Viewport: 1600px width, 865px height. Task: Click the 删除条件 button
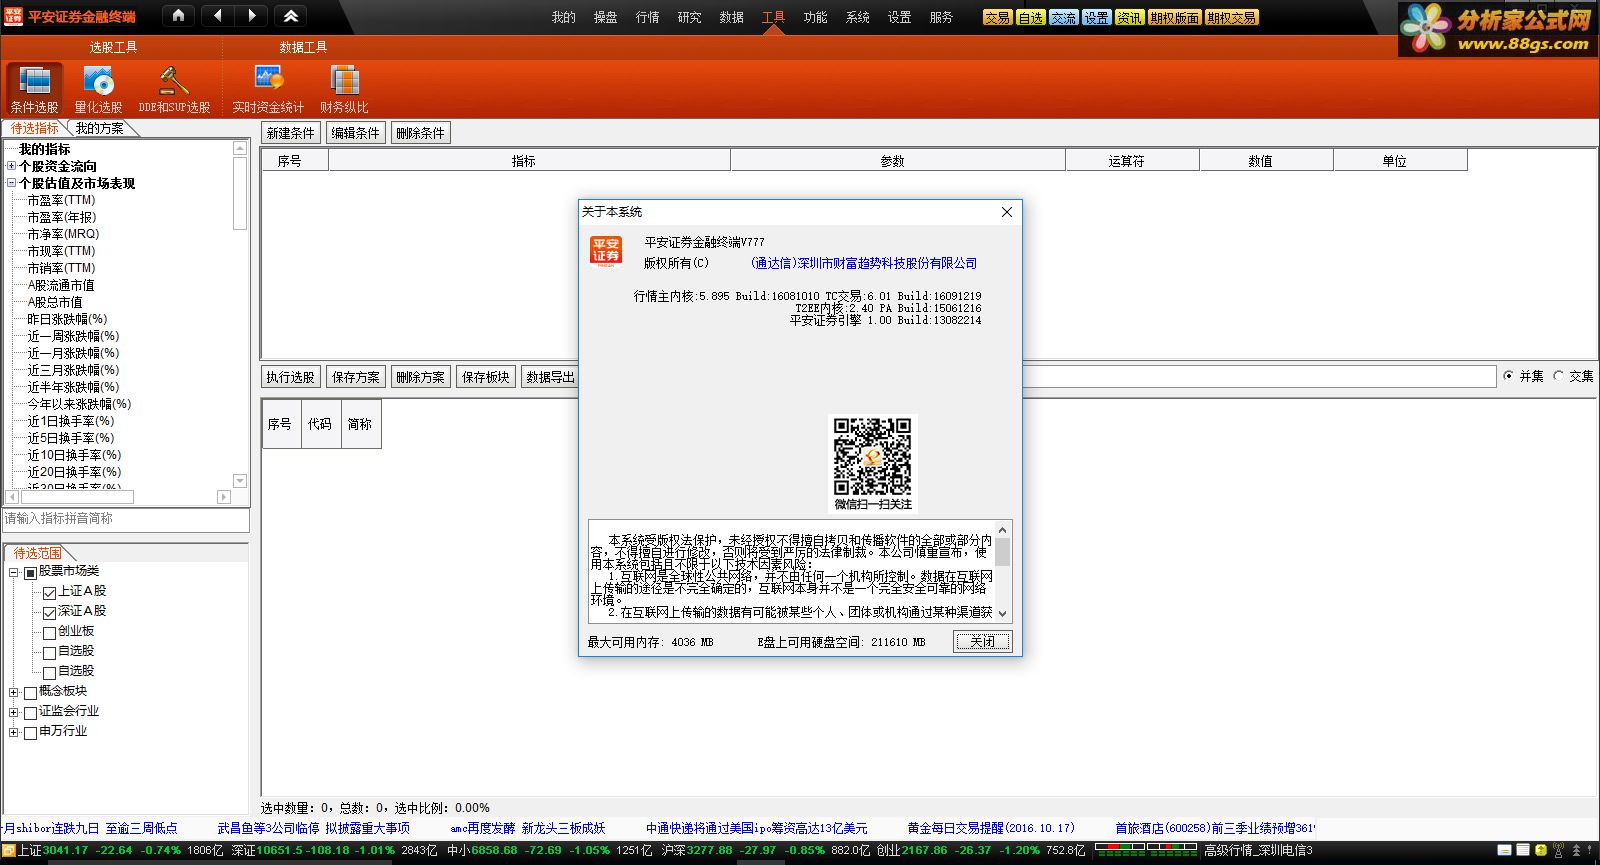pos(420,133)
